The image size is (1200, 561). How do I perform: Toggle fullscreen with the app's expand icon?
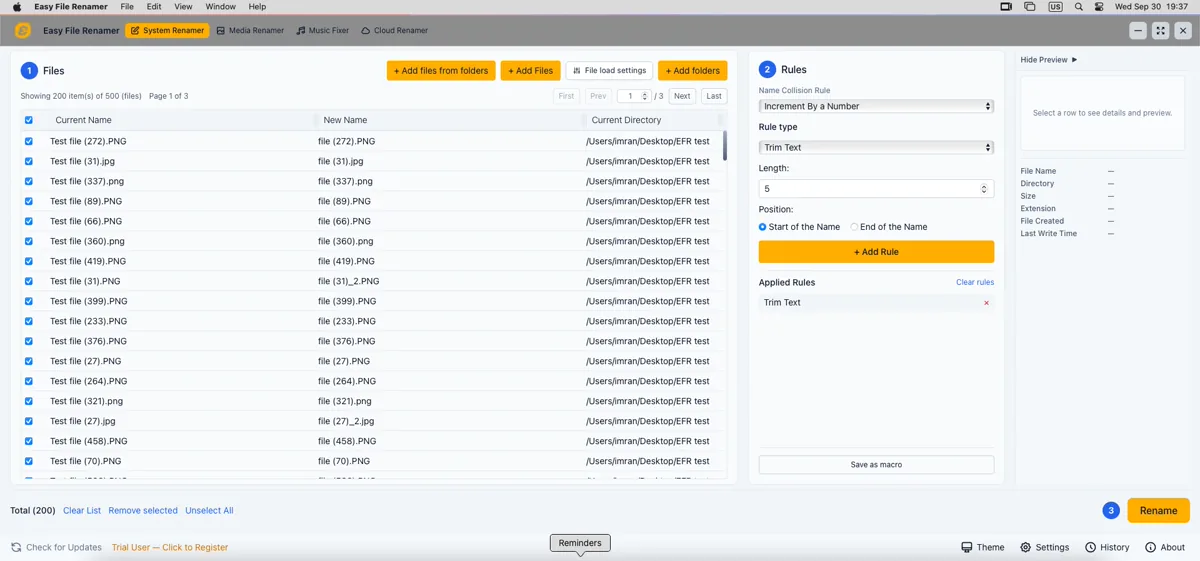1160,31
